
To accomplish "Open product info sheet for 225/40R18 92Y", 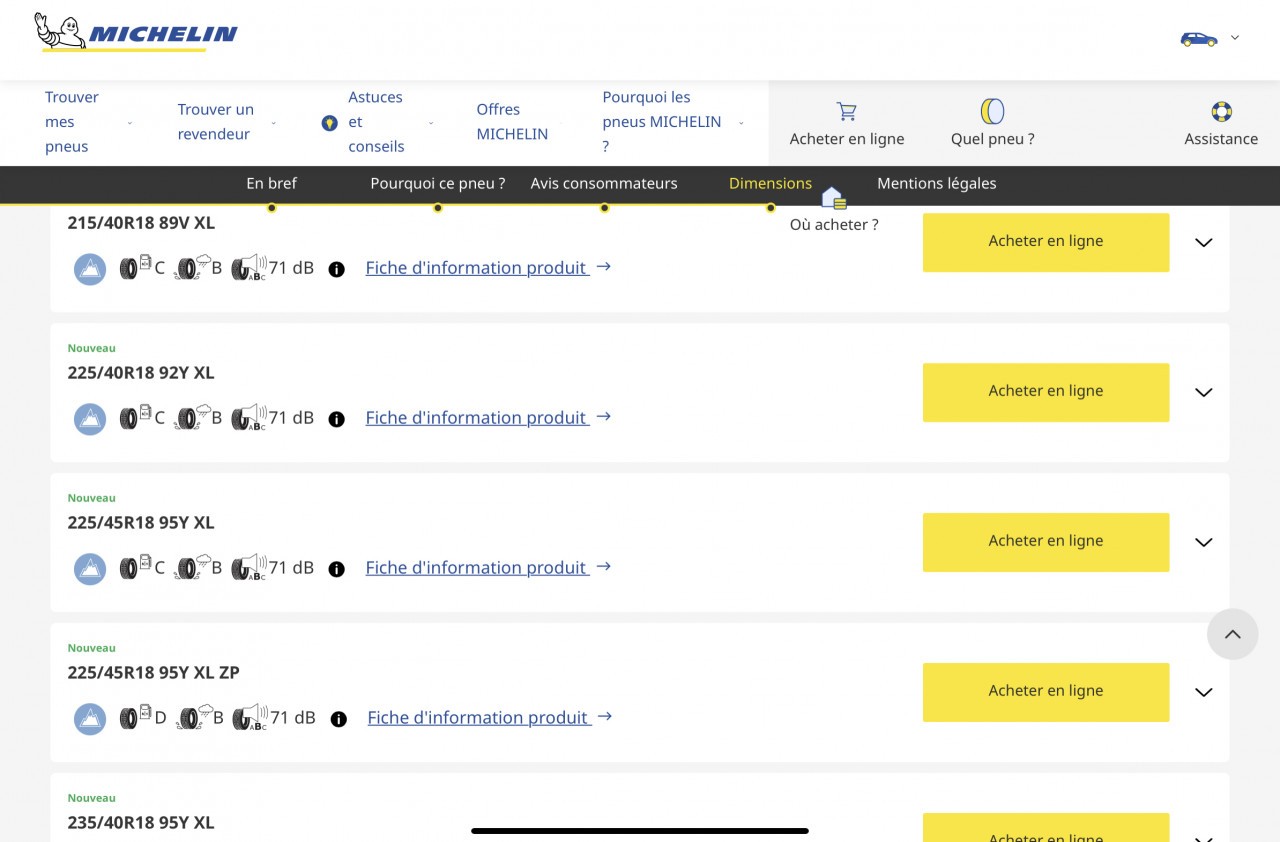I will 488,418.
